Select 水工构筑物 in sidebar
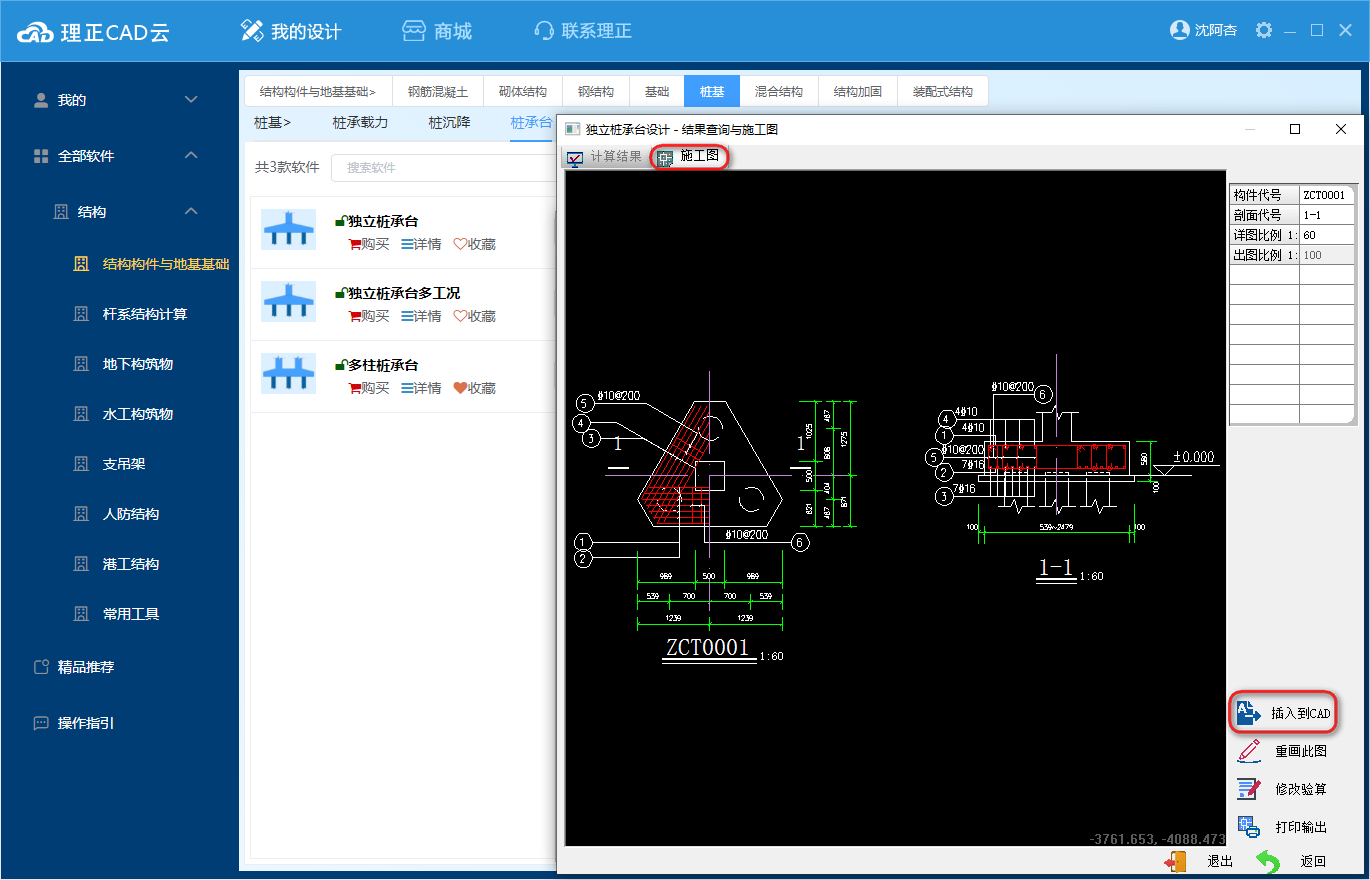 (x=138, y=414)
